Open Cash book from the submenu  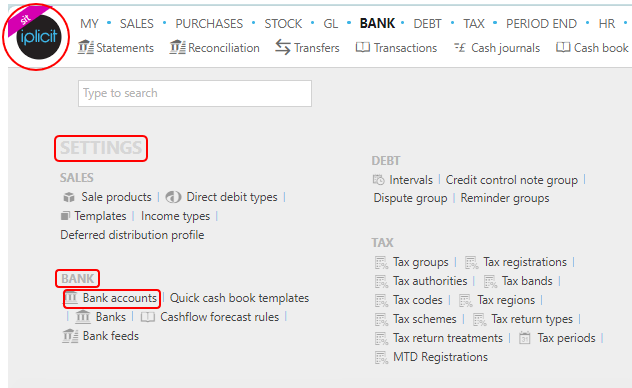(x=601, y=48)
